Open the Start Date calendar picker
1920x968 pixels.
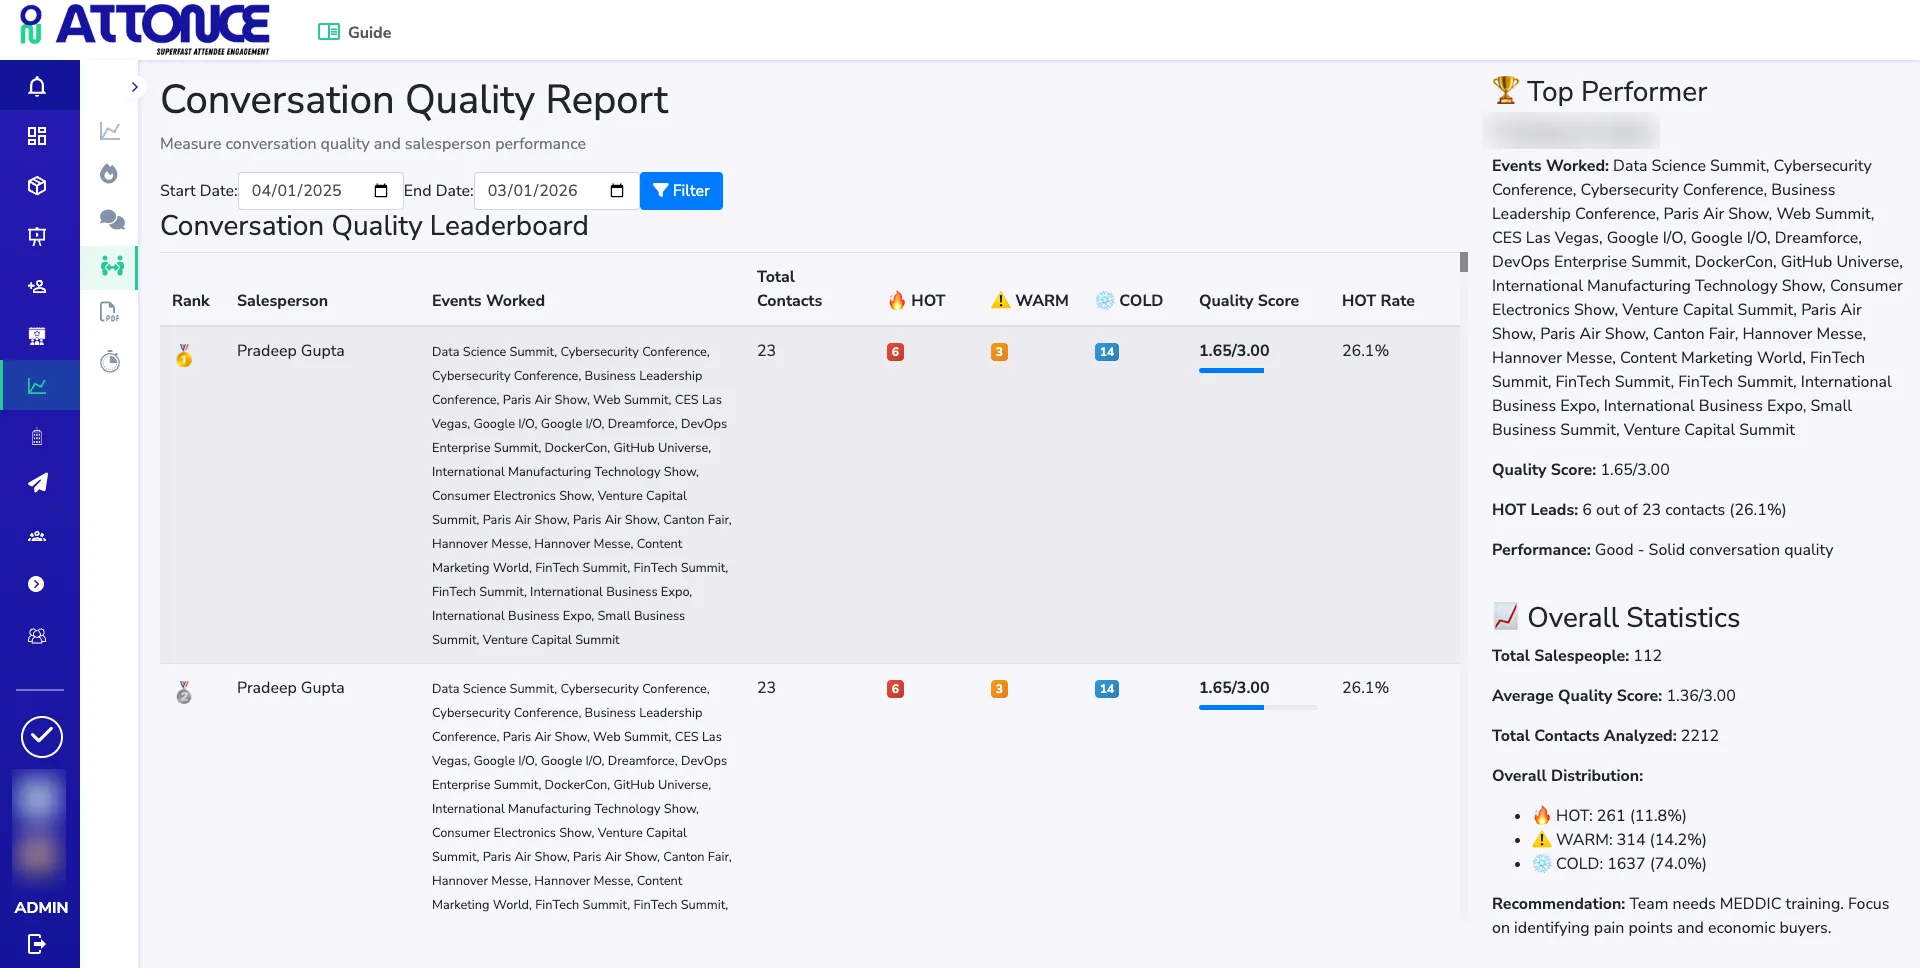pyautogui.click(x=380, y=191)
